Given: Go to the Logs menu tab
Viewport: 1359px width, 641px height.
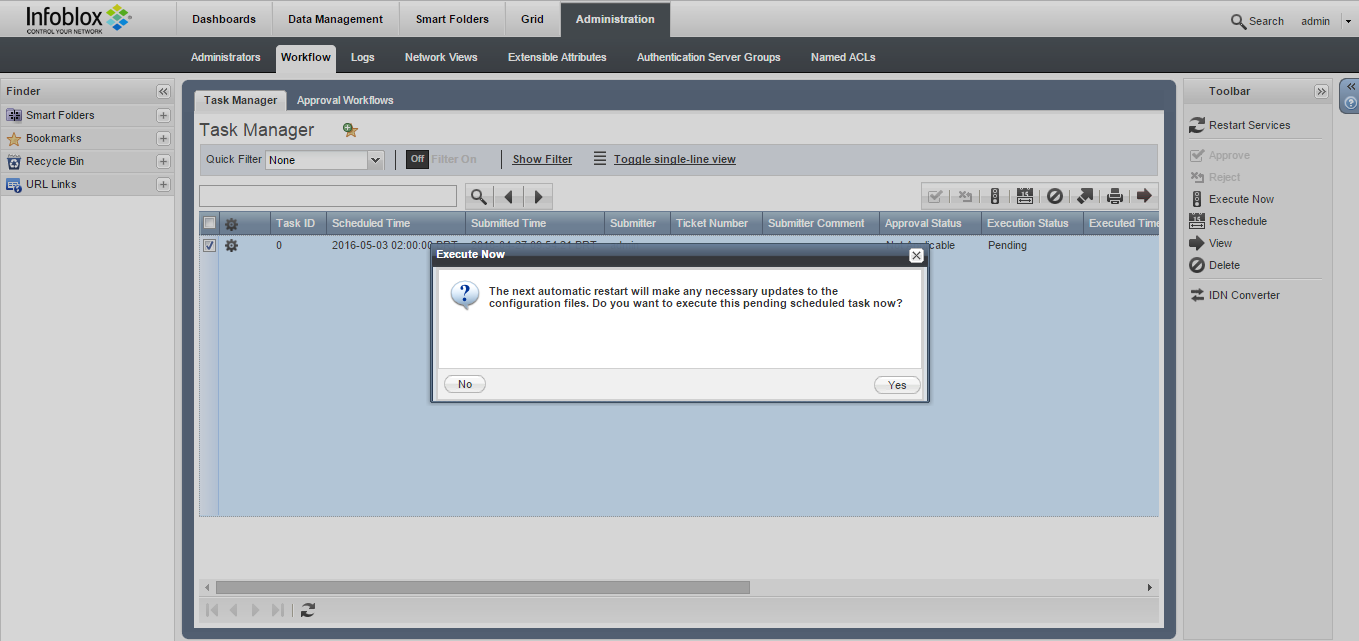Looking at the screenshot, I should click(362, 57).
